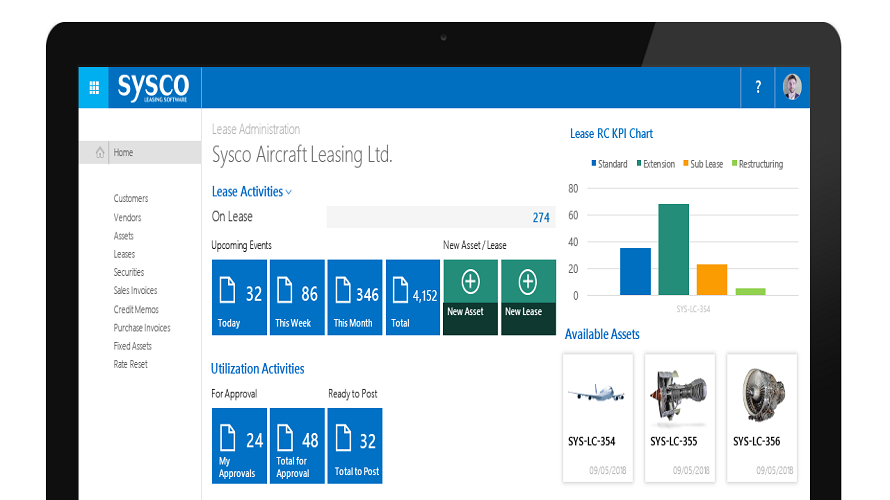Click the SYS-LC-354 chart axis label
Screen dimensions: 890x500
(x=693, y=309)
